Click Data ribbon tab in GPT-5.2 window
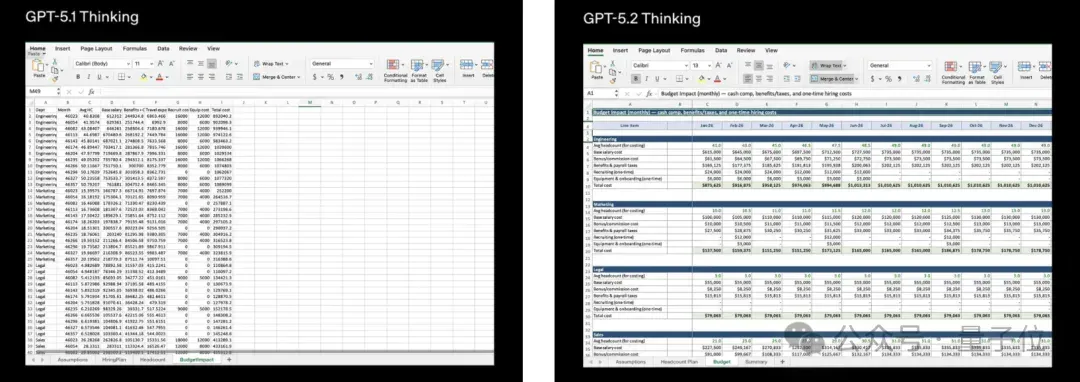Image resolution: width=1080 pixels, height=382 pixels. click(x=721, y=50)
